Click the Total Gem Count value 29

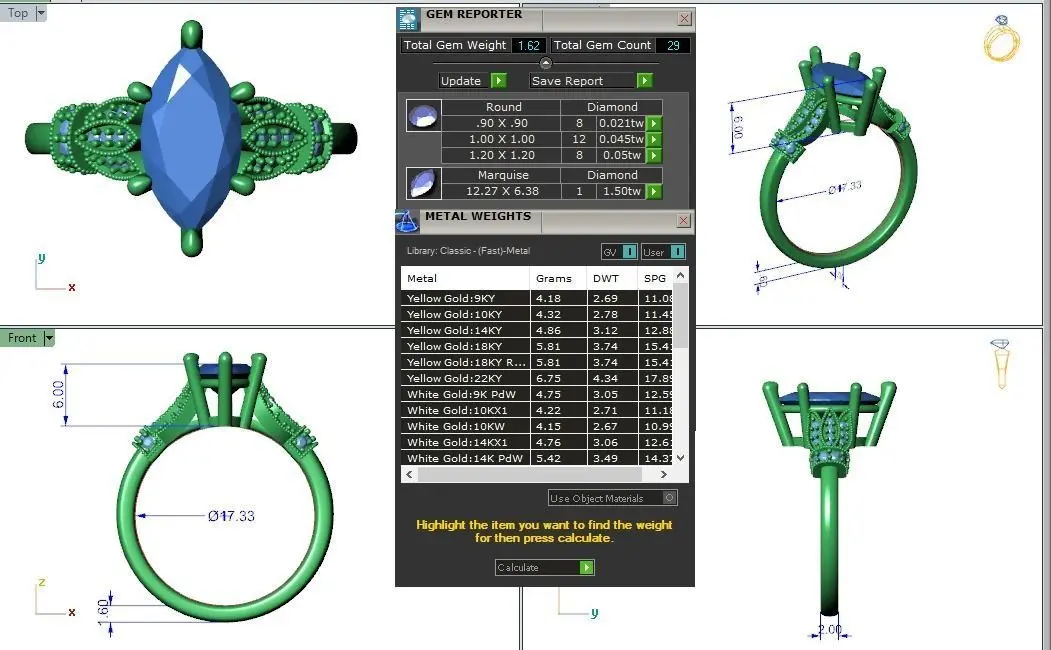pos(673,46)
